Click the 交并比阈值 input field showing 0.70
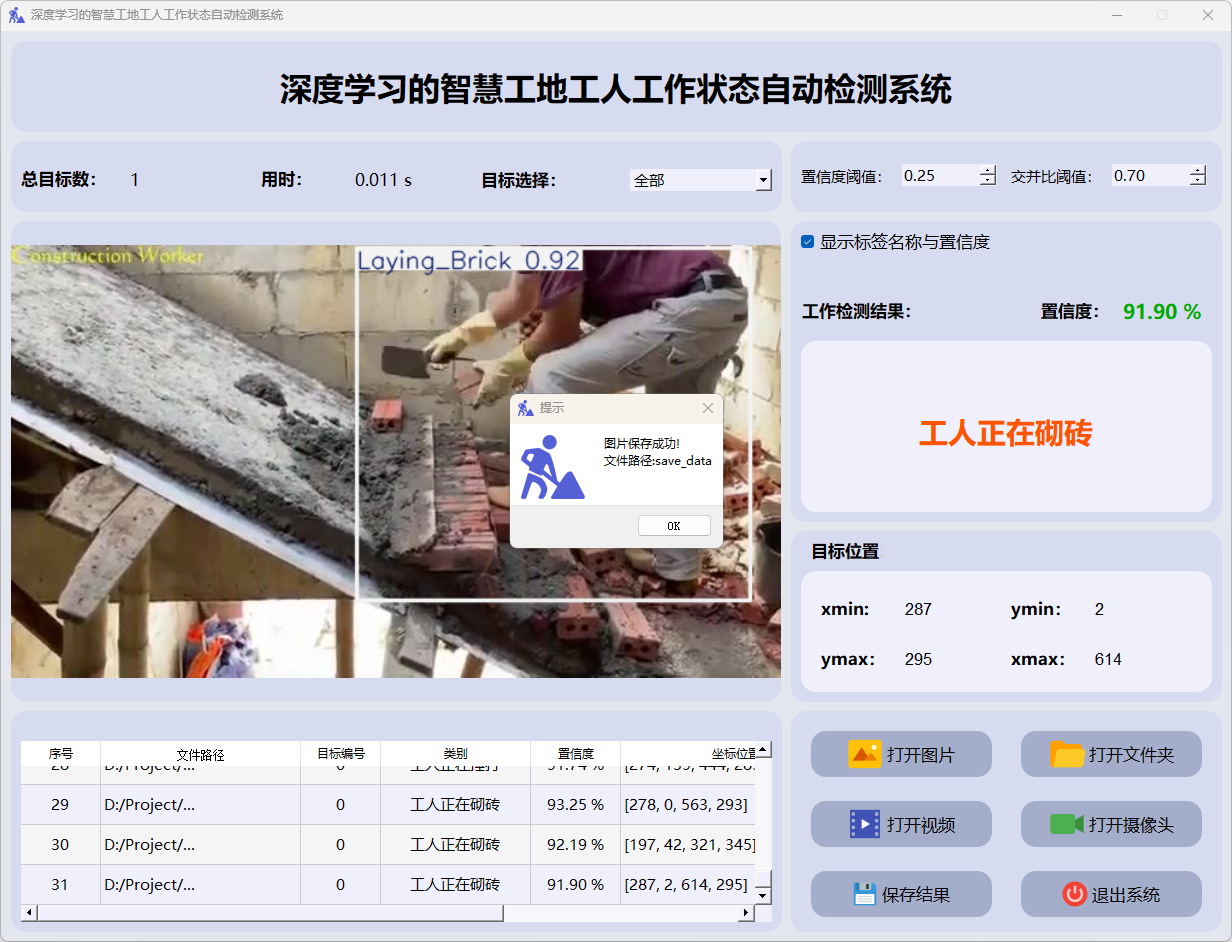This screenshot has width=1232, height=942. tap(1148, 176)
